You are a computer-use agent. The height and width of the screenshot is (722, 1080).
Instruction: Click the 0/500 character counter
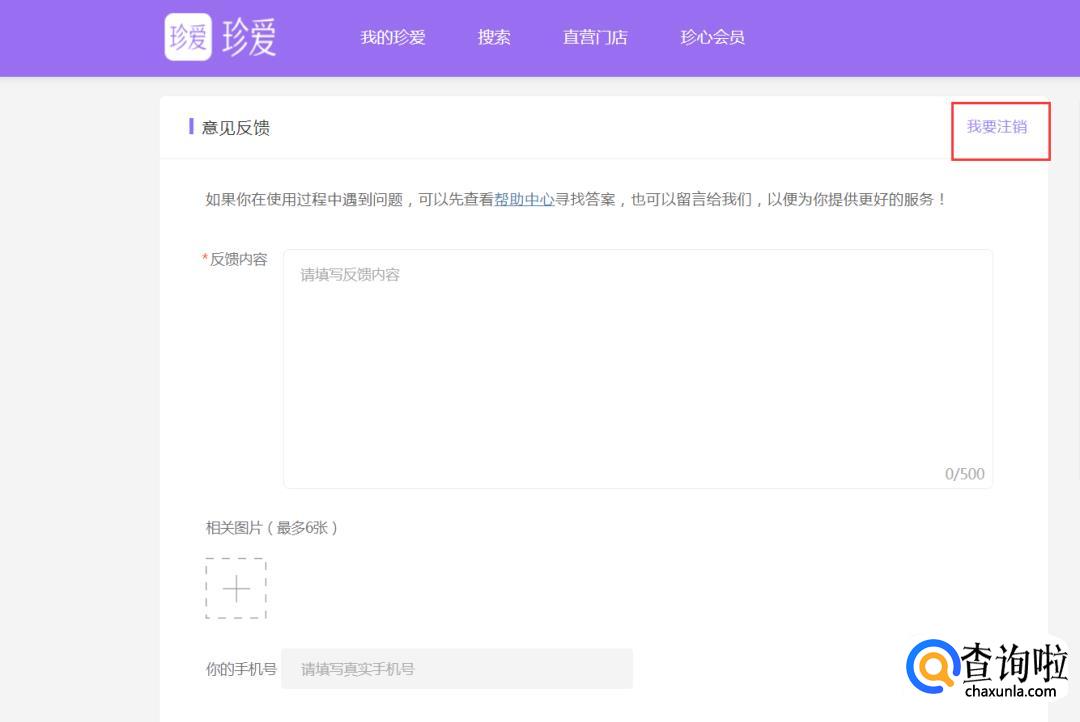tap(964, 474)
